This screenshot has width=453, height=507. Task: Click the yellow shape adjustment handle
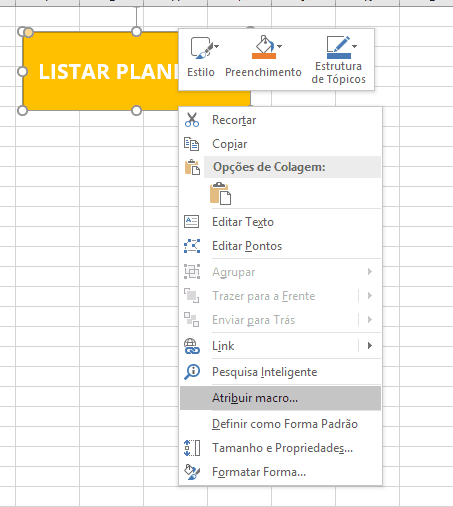(29, 32)
